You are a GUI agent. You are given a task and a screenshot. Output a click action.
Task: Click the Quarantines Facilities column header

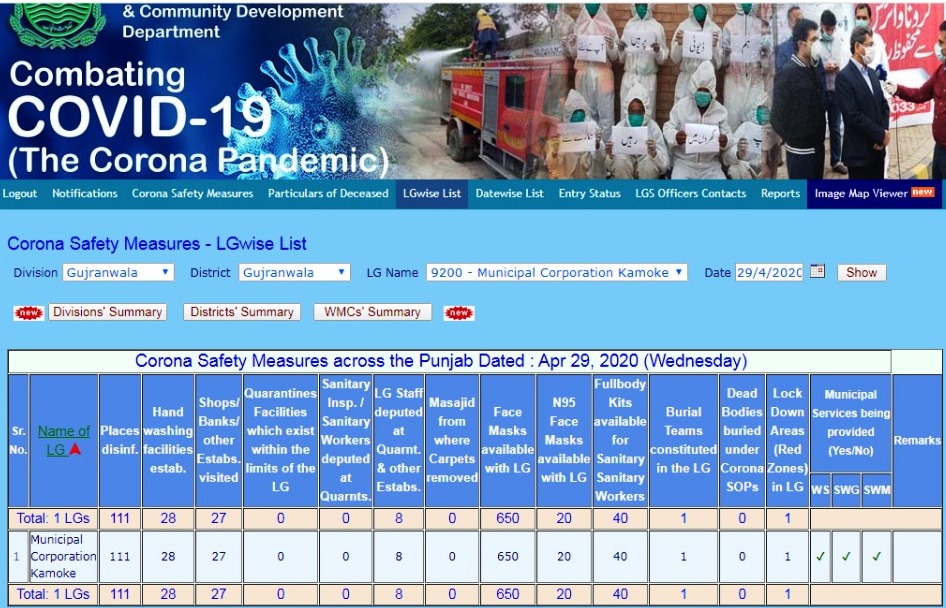coord(281,440)
